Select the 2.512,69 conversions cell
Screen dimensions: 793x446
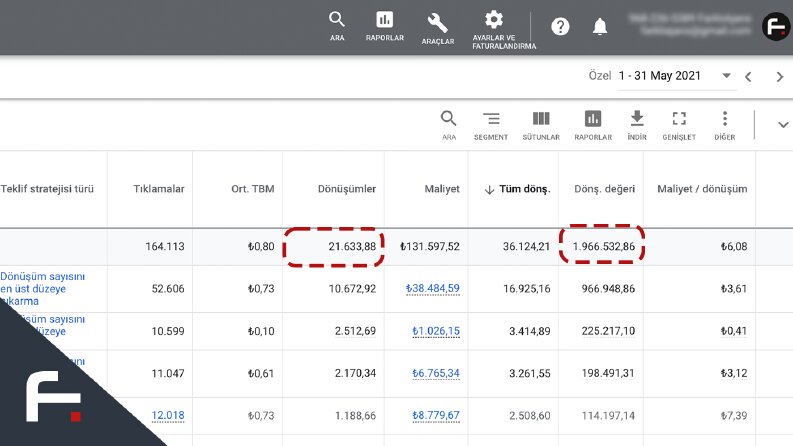click(355, 331)
